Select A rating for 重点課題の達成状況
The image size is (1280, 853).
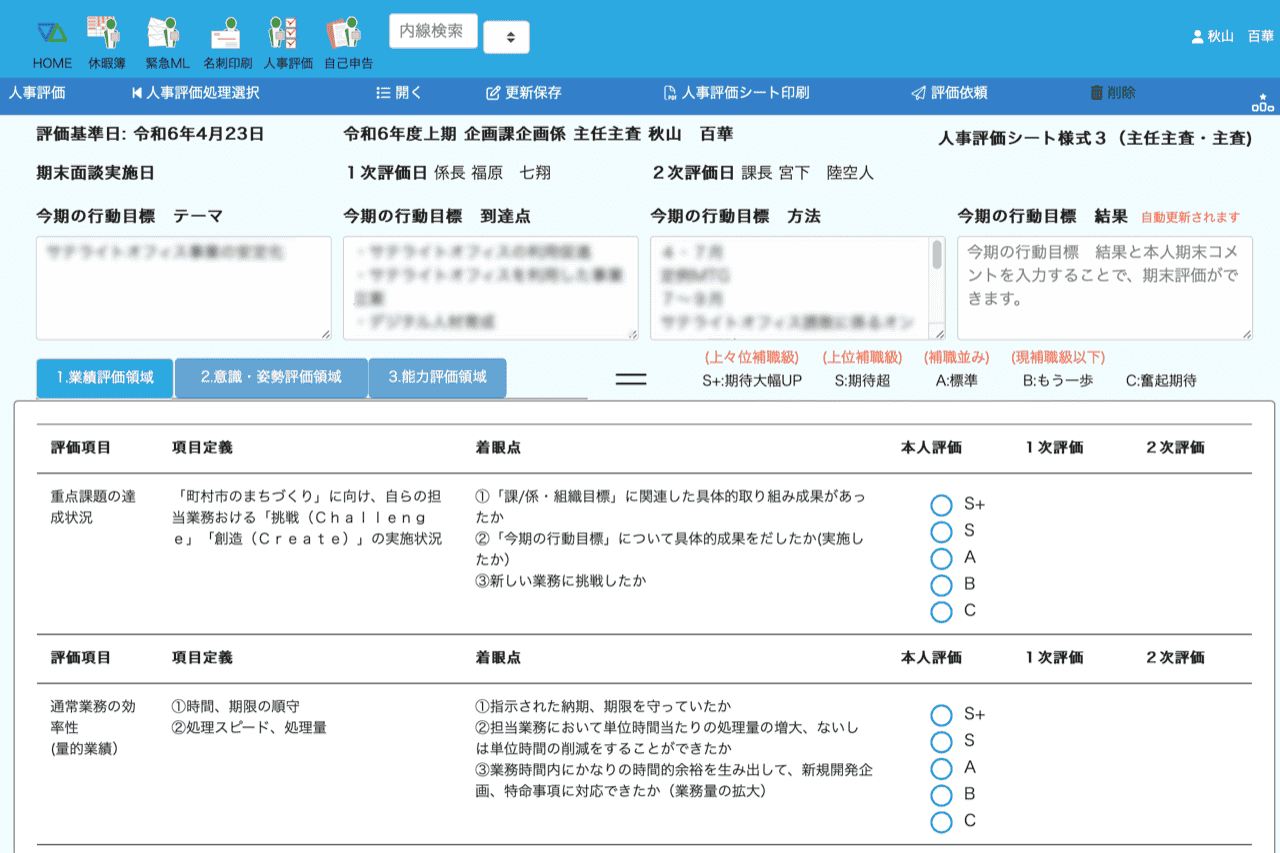pos(941,558)
